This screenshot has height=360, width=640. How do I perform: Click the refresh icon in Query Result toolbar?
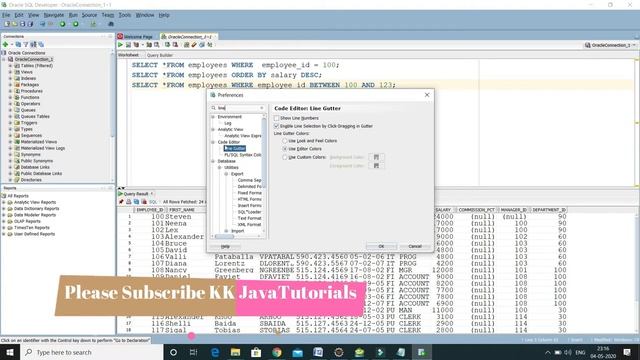coord(136,202)
